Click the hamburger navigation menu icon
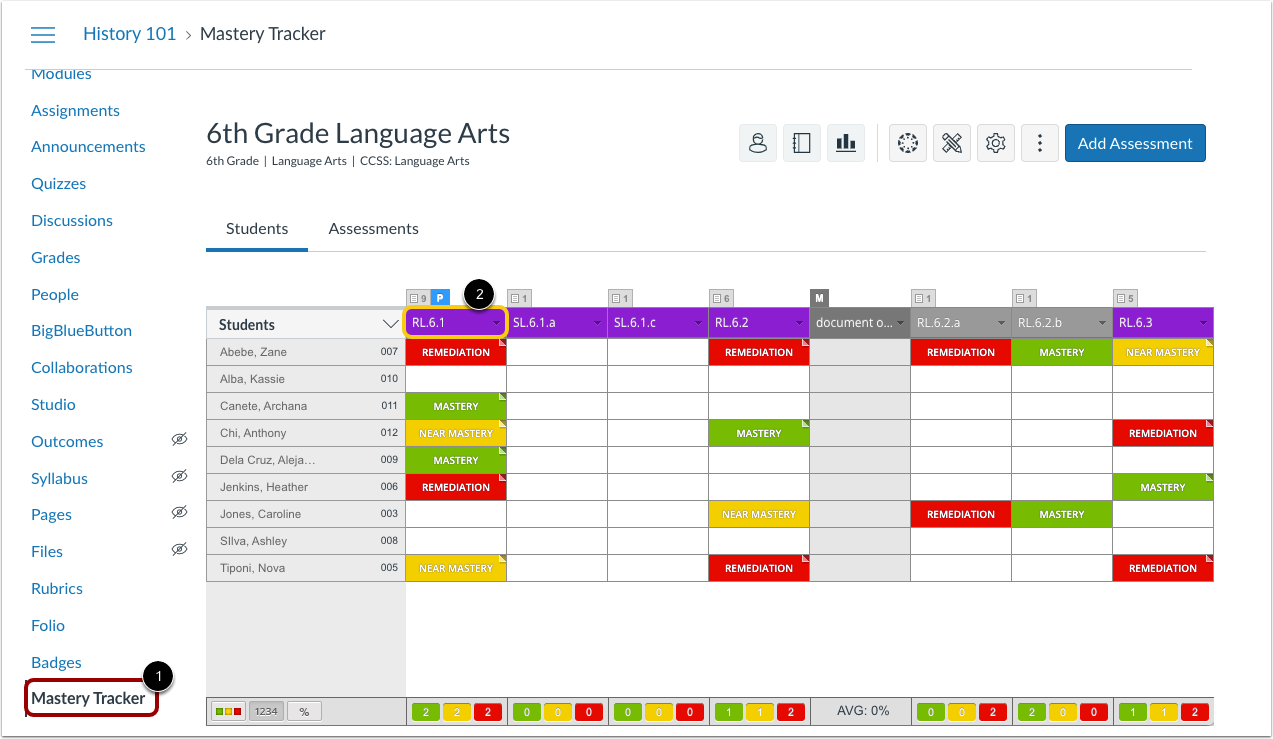Viewport: 1273px width, 739px height. pos(42,33)
